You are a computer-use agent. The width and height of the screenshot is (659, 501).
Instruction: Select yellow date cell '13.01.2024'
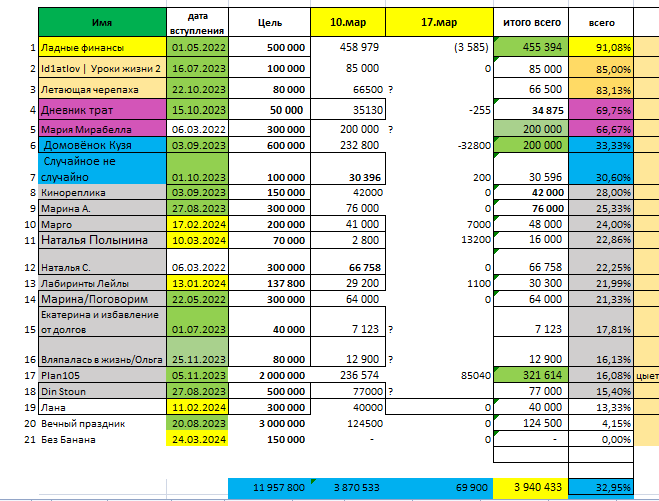click(198, 283)
